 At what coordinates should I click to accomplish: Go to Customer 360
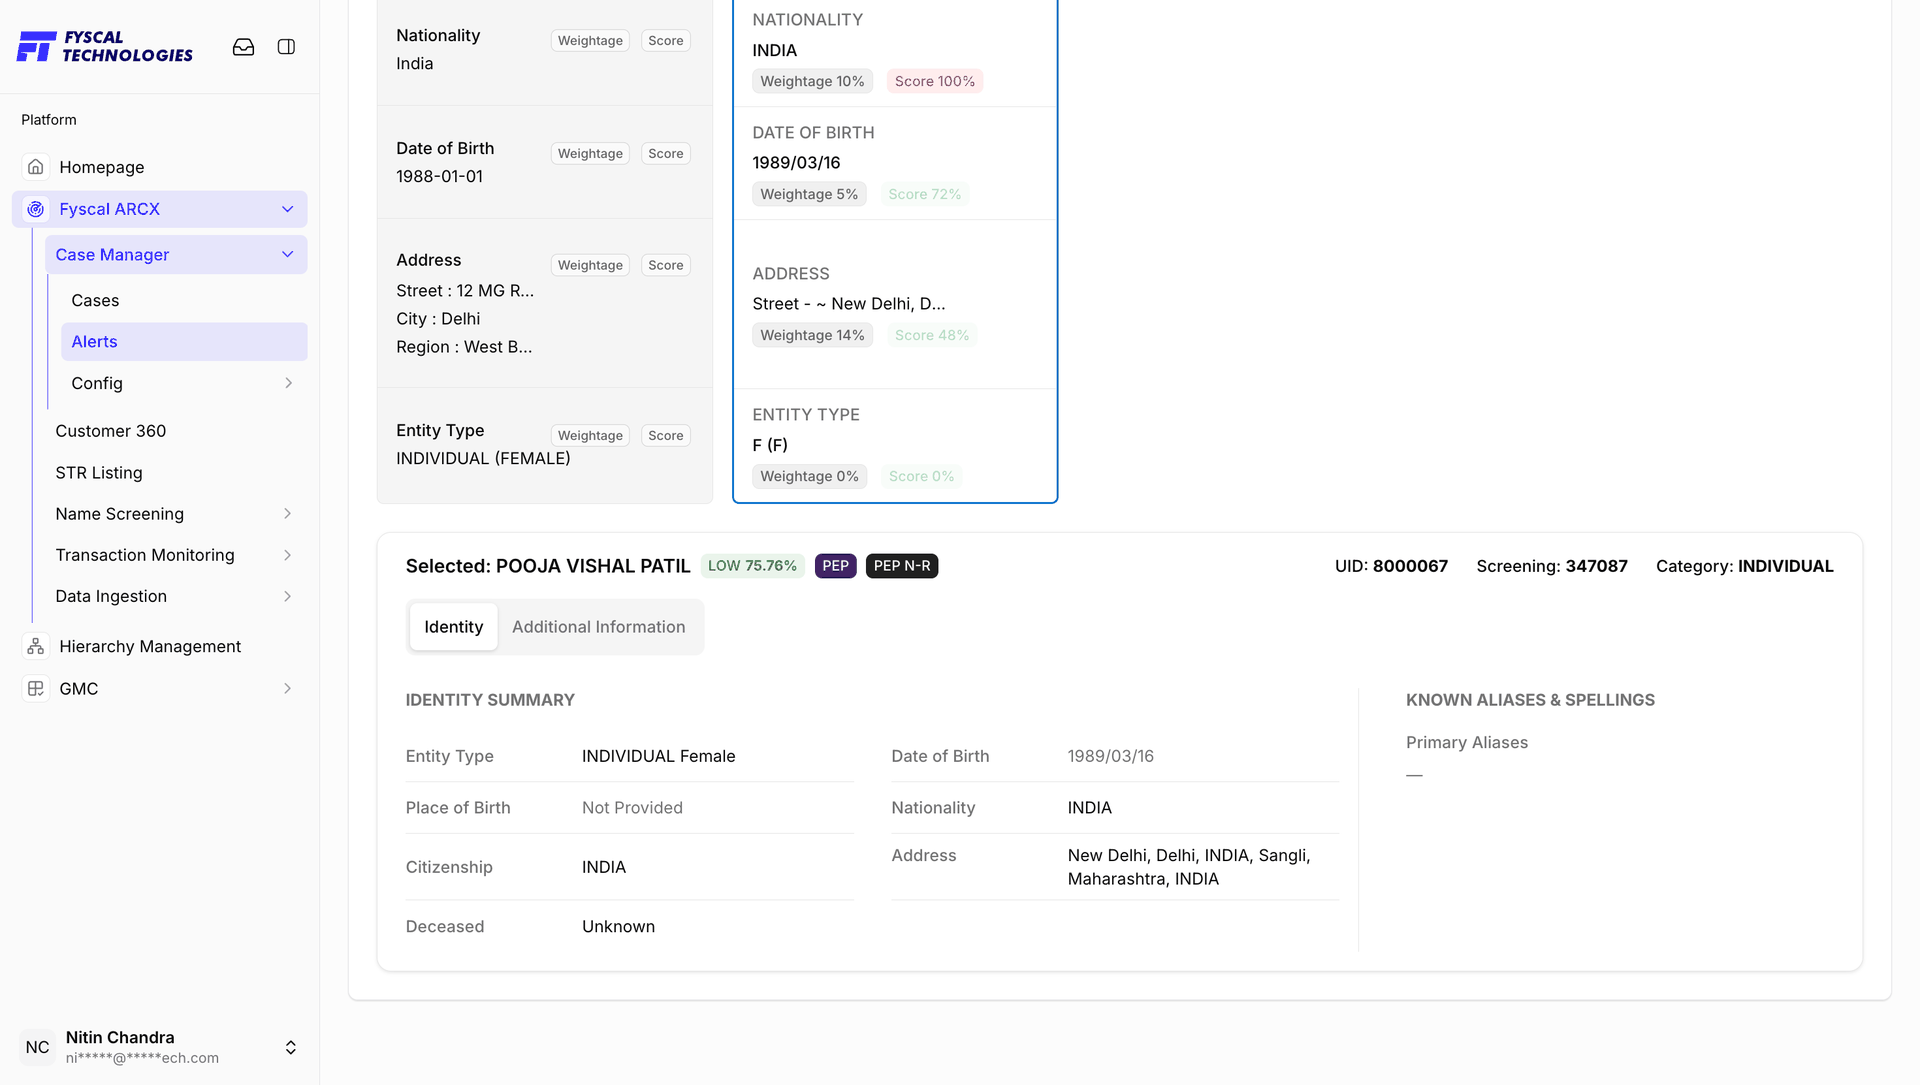click(110, 430)
